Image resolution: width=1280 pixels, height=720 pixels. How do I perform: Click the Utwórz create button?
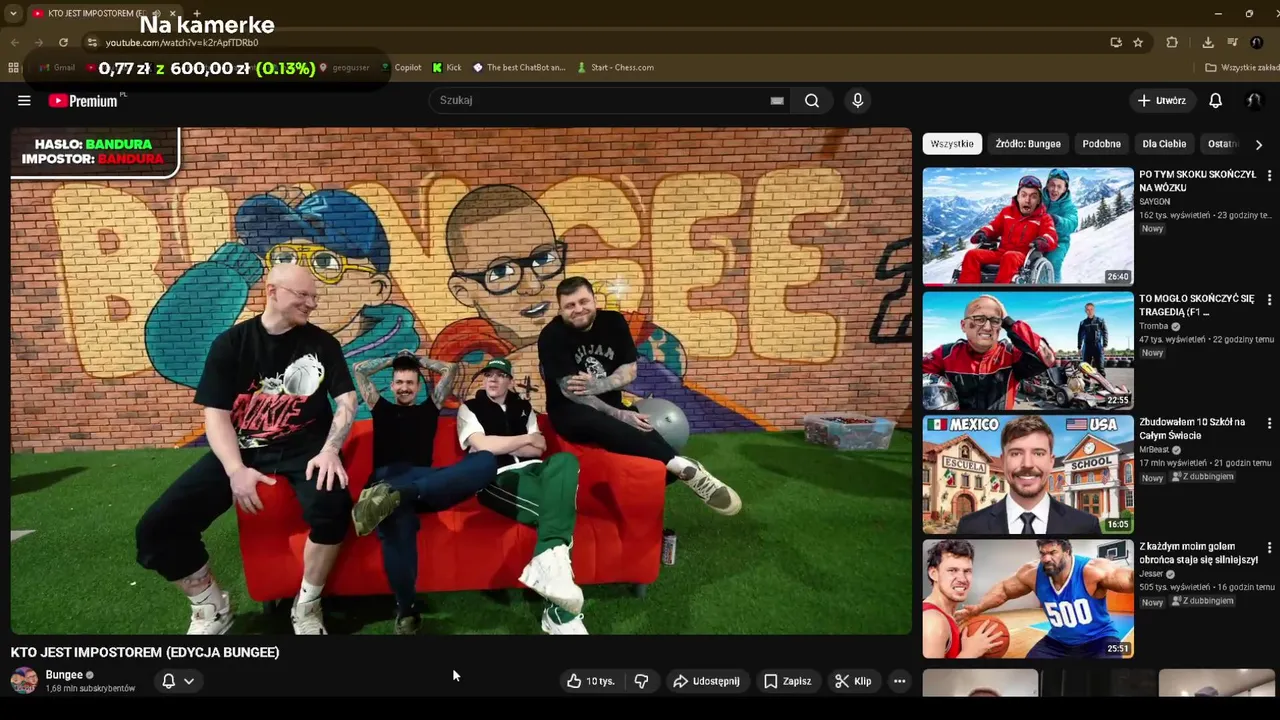[x=1161, y=100]
